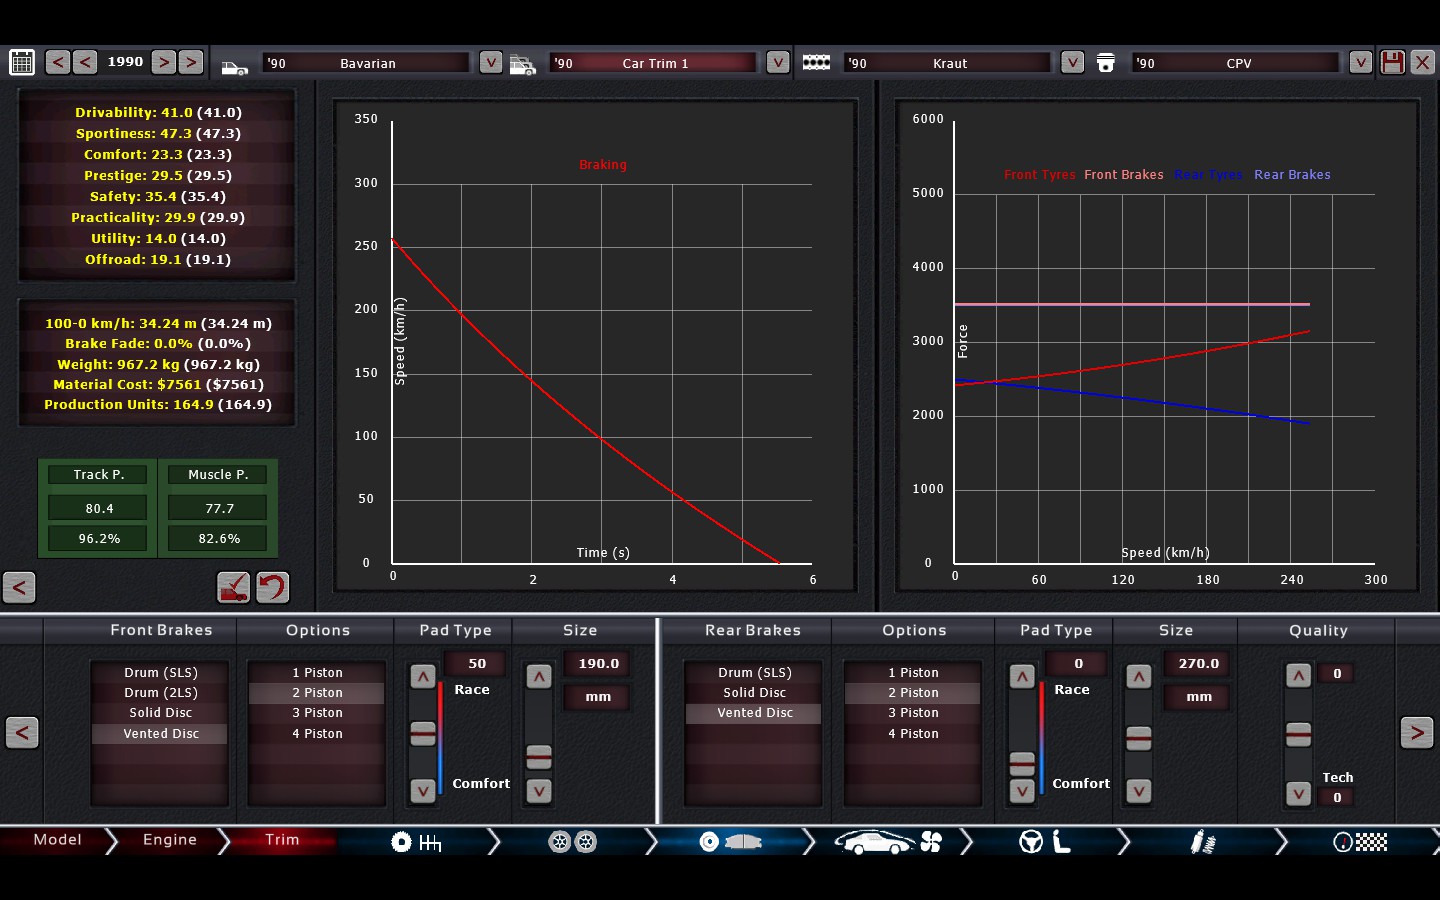Click the front brake size value 190.0
This screenshot has width=1440, height=900.
pyautogui.click(x=598, y=664)
